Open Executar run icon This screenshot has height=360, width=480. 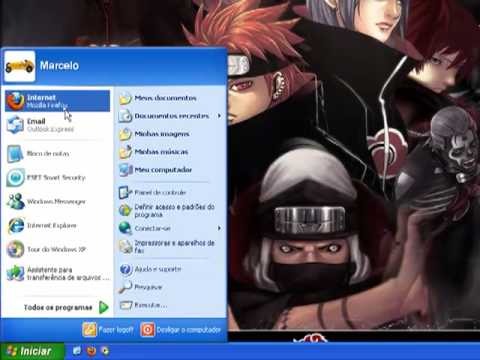[x=126, y=305]
